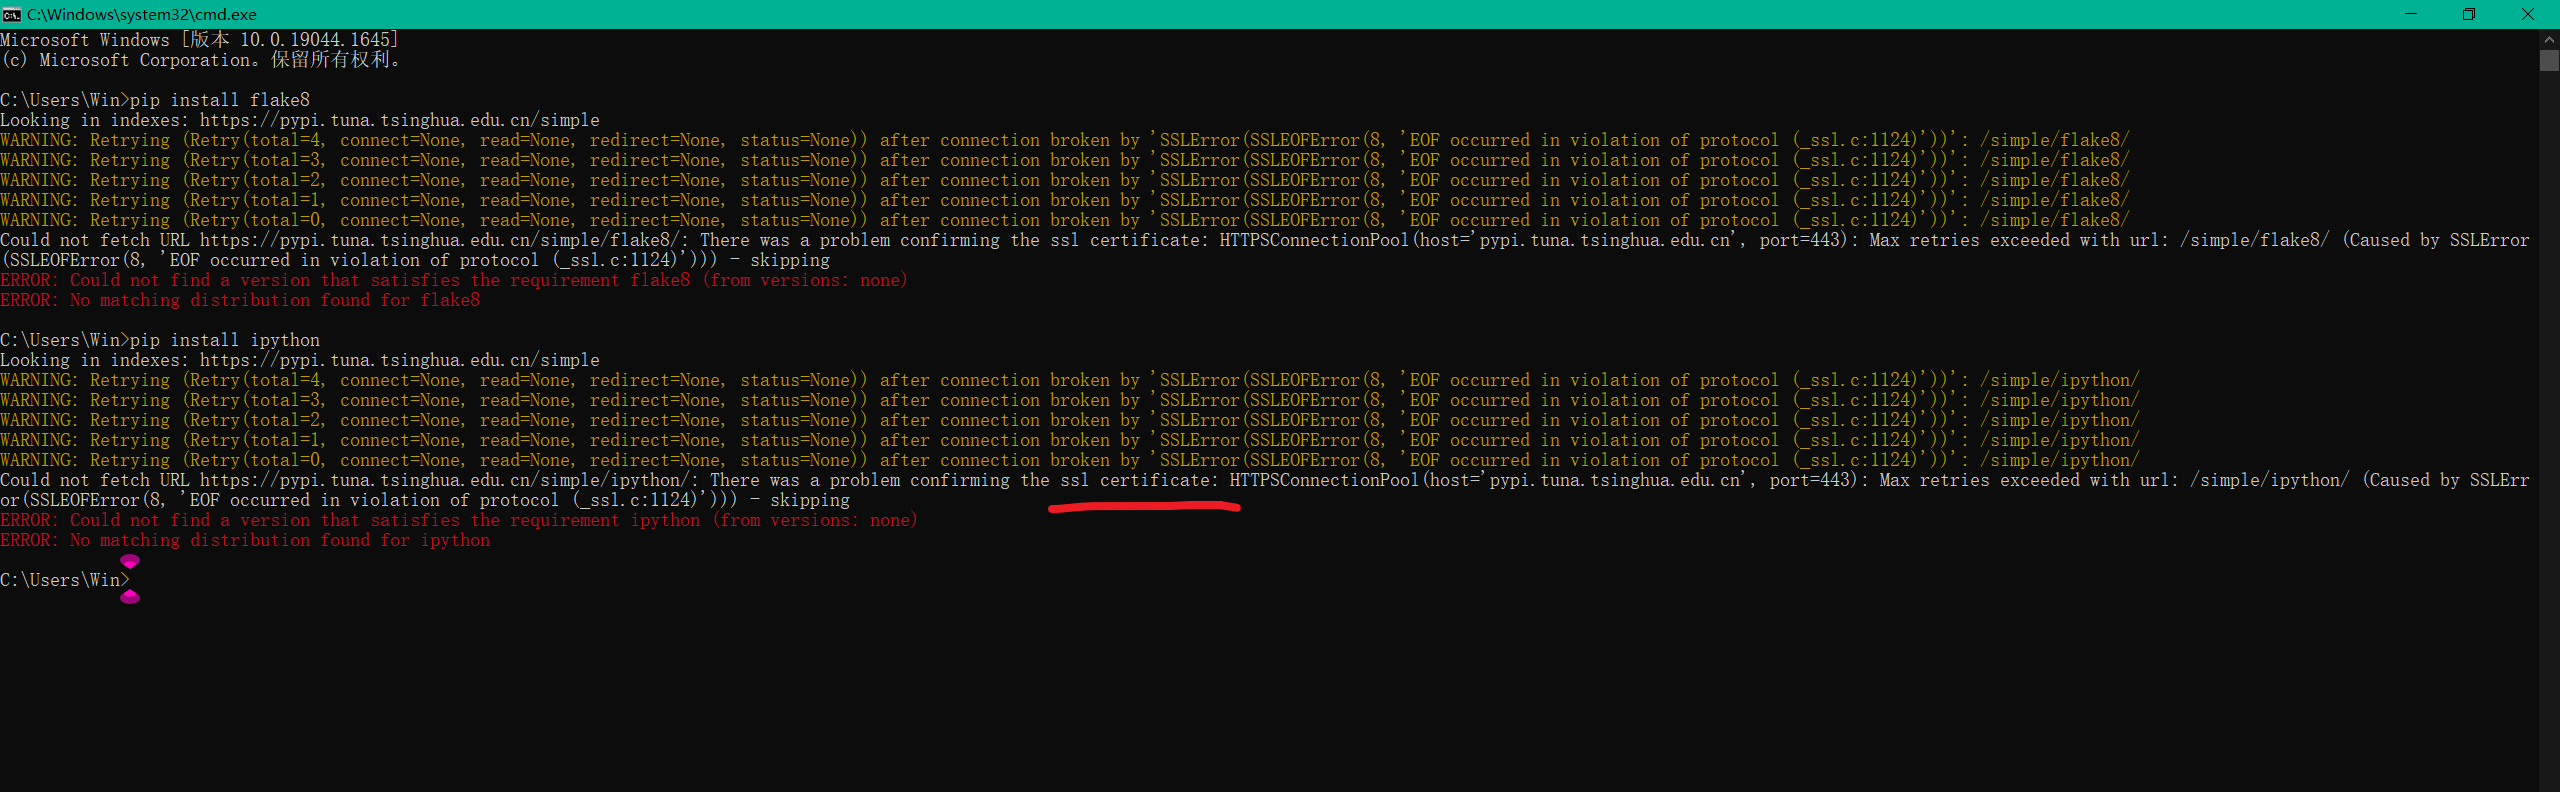Click the Microsoft Corporation copyright line
Screen dimensions: 2560x792
(200, 60)
